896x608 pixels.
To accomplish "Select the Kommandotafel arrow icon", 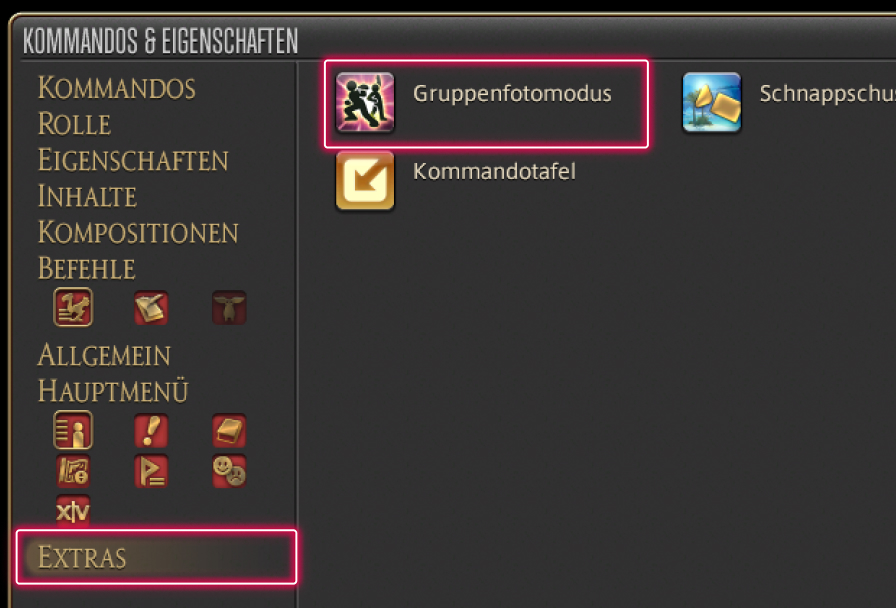I will [365, 181].
